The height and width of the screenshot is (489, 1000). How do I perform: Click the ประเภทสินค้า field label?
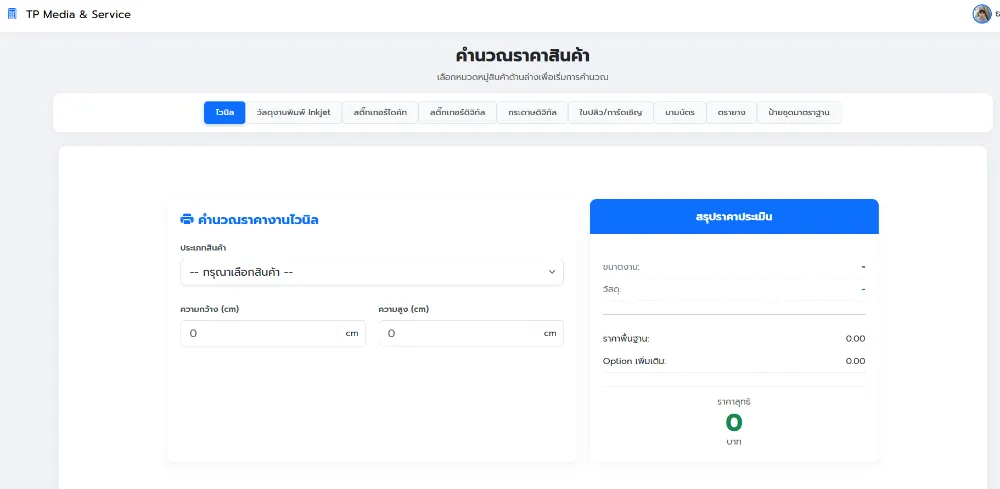pos(203,247)
